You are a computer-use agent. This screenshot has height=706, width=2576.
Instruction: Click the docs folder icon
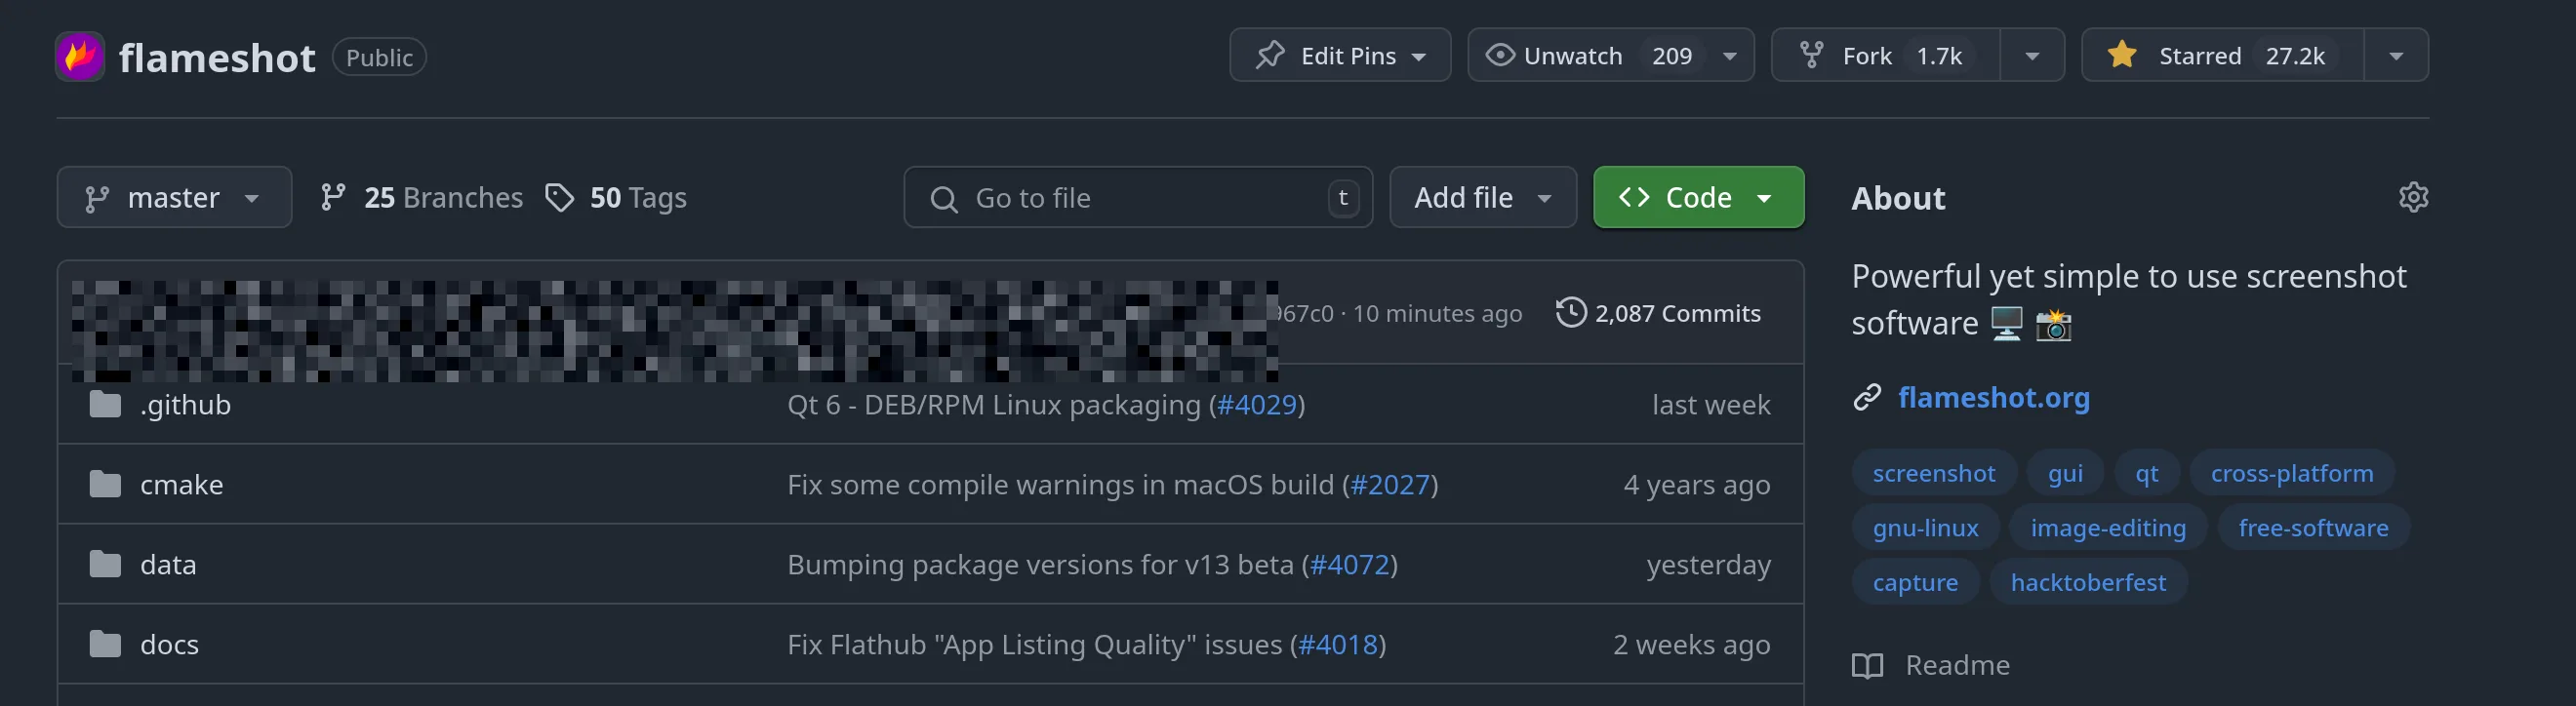pyautogui.click(x=105, y=644)
